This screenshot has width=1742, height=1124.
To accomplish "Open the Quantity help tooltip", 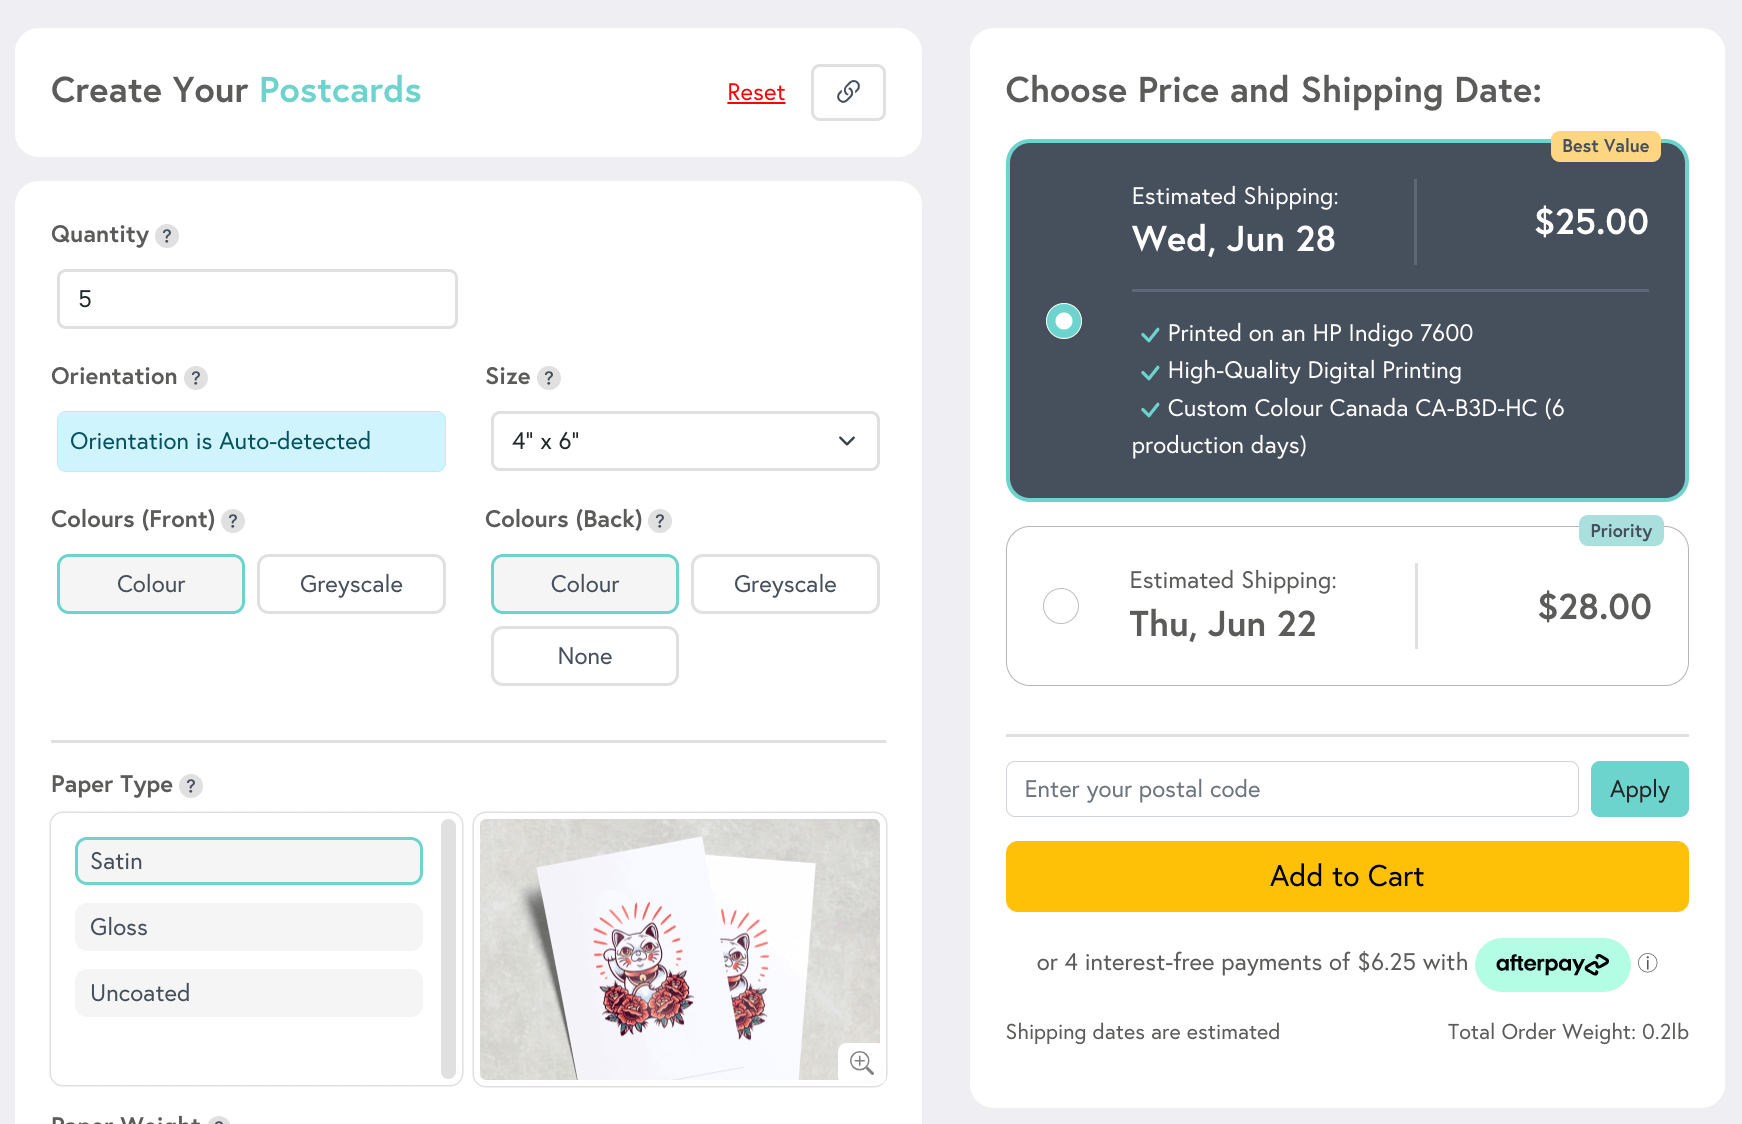I will 168,236.
